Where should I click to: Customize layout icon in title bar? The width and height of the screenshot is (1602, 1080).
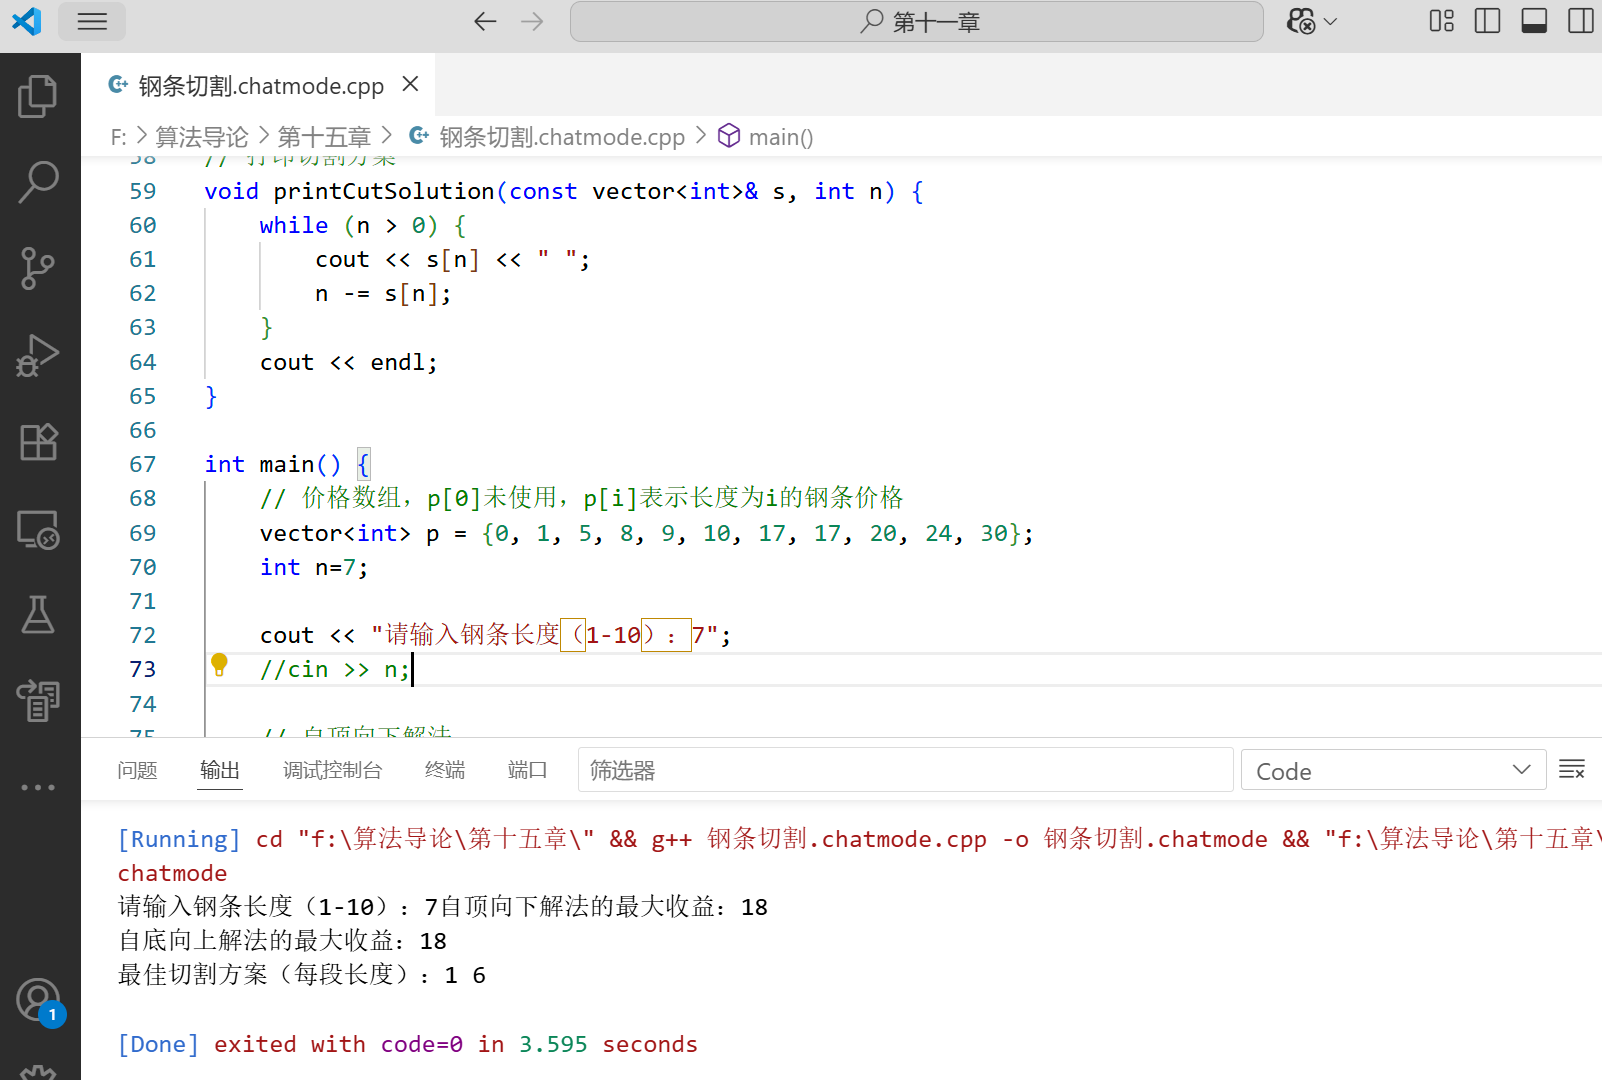(x=1441, y=21)
